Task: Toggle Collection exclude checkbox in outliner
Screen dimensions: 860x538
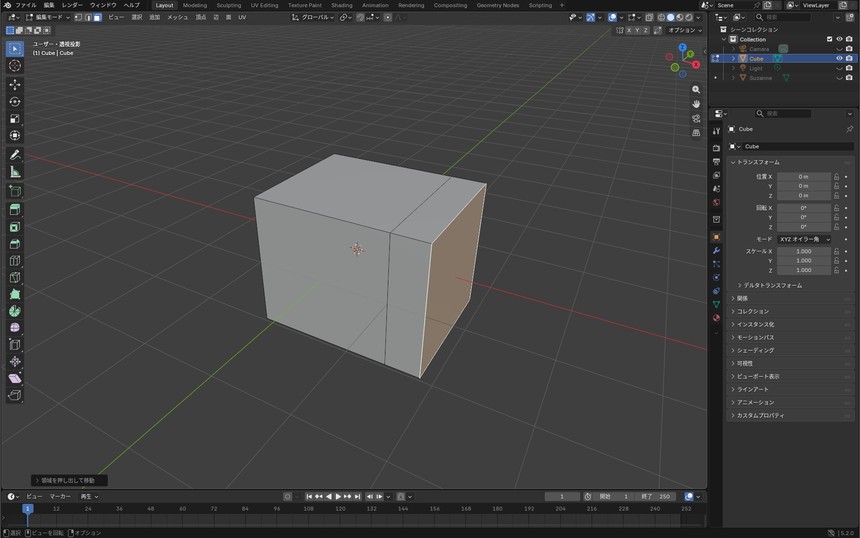Action: pyautogui.click(x=829, y=39)
